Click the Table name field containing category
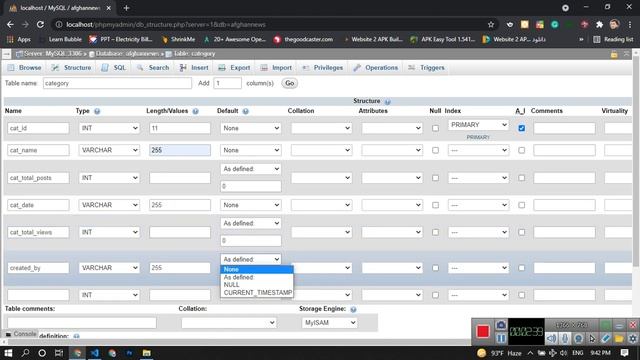Screen dimensions: 640x360 click(117, 83)
